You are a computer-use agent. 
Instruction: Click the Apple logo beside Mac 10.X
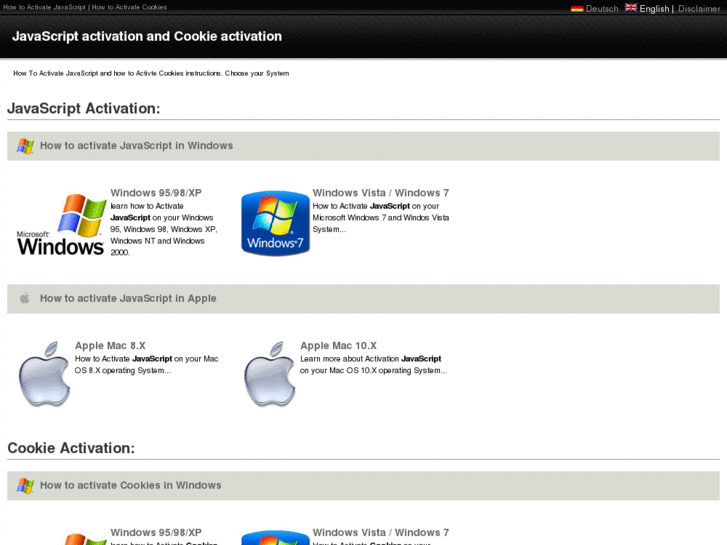(x=270, y=374)
